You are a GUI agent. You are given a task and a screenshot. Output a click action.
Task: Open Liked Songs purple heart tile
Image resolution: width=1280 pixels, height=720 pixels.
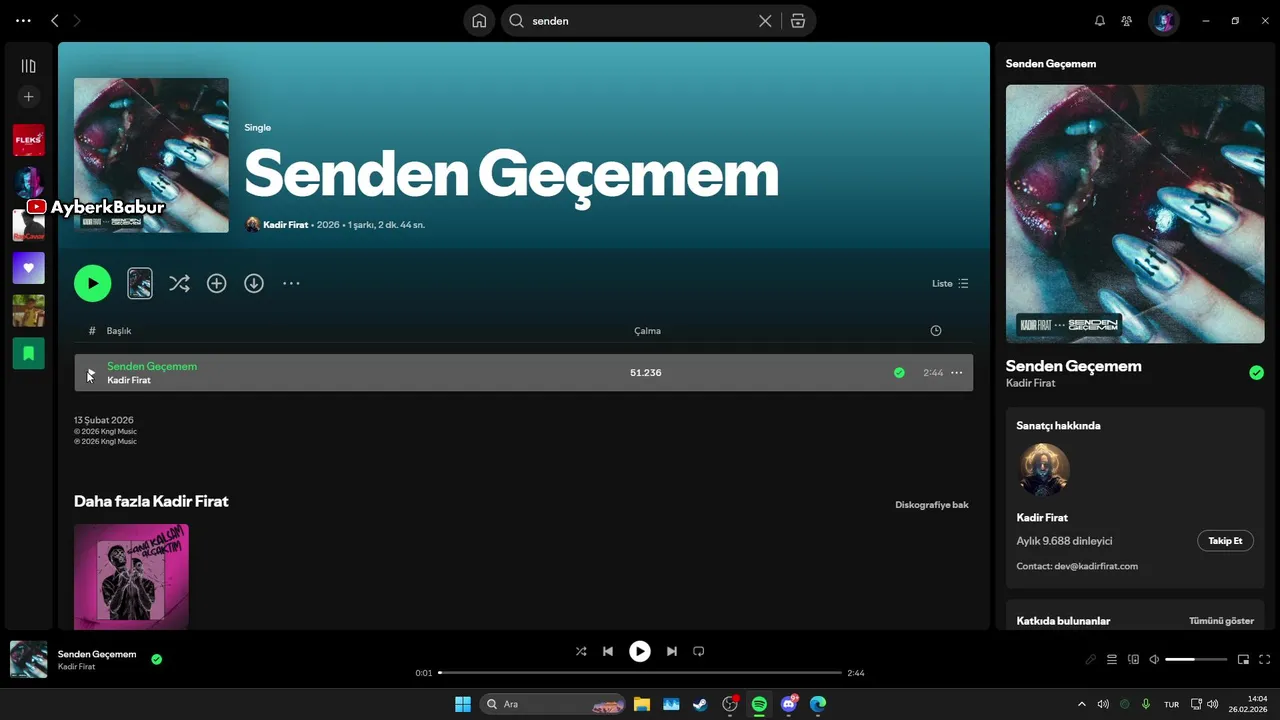(x=28, y=268)
